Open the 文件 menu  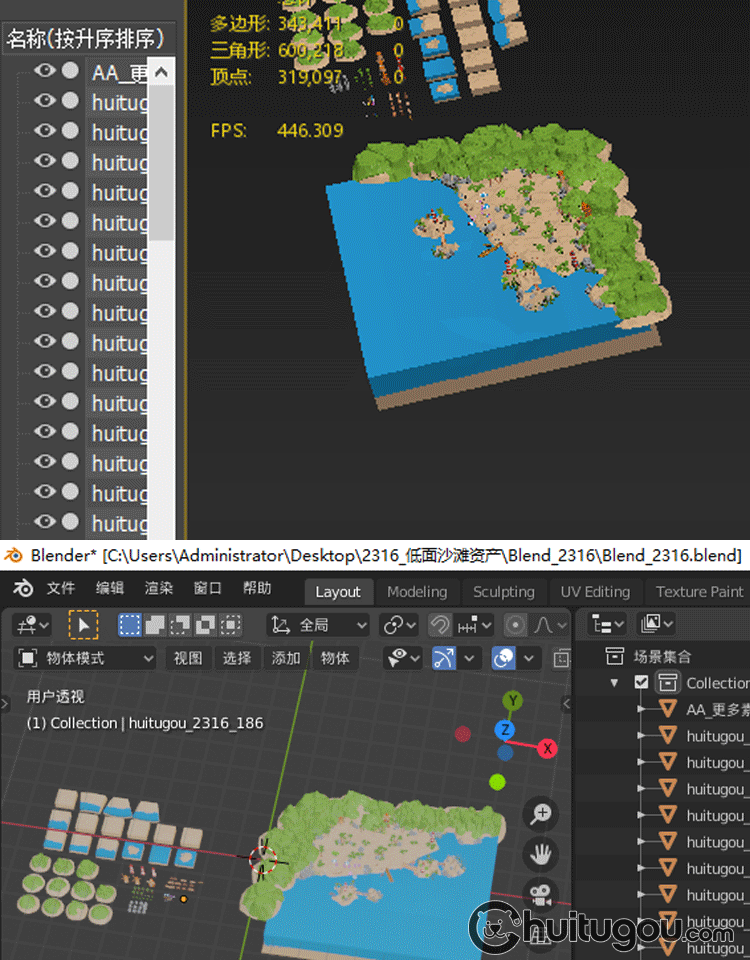[61, 589]
